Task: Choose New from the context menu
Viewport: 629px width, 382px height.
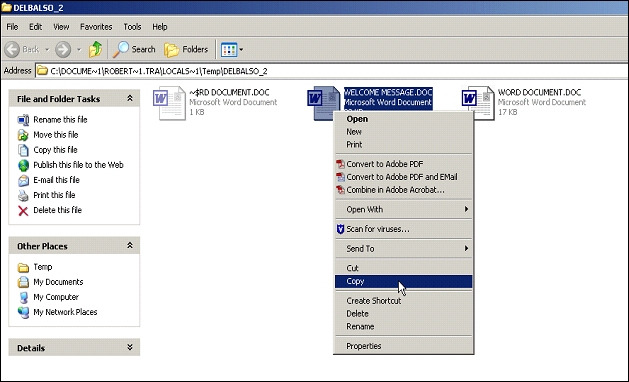Action: [x=404, y=132]
